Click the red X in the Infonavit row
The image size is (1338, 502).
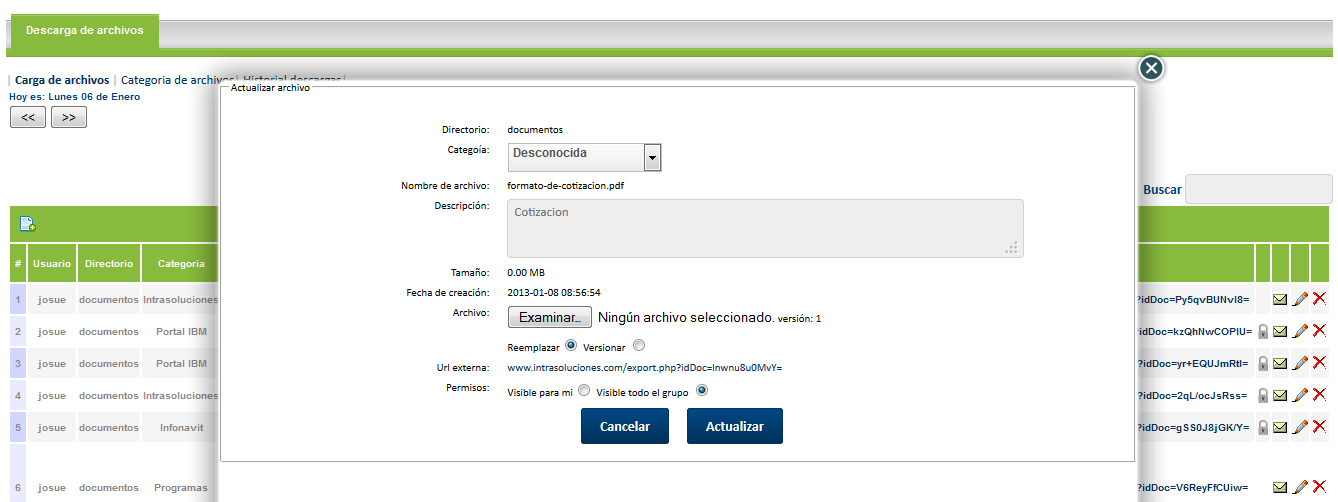coord(1319,427)
